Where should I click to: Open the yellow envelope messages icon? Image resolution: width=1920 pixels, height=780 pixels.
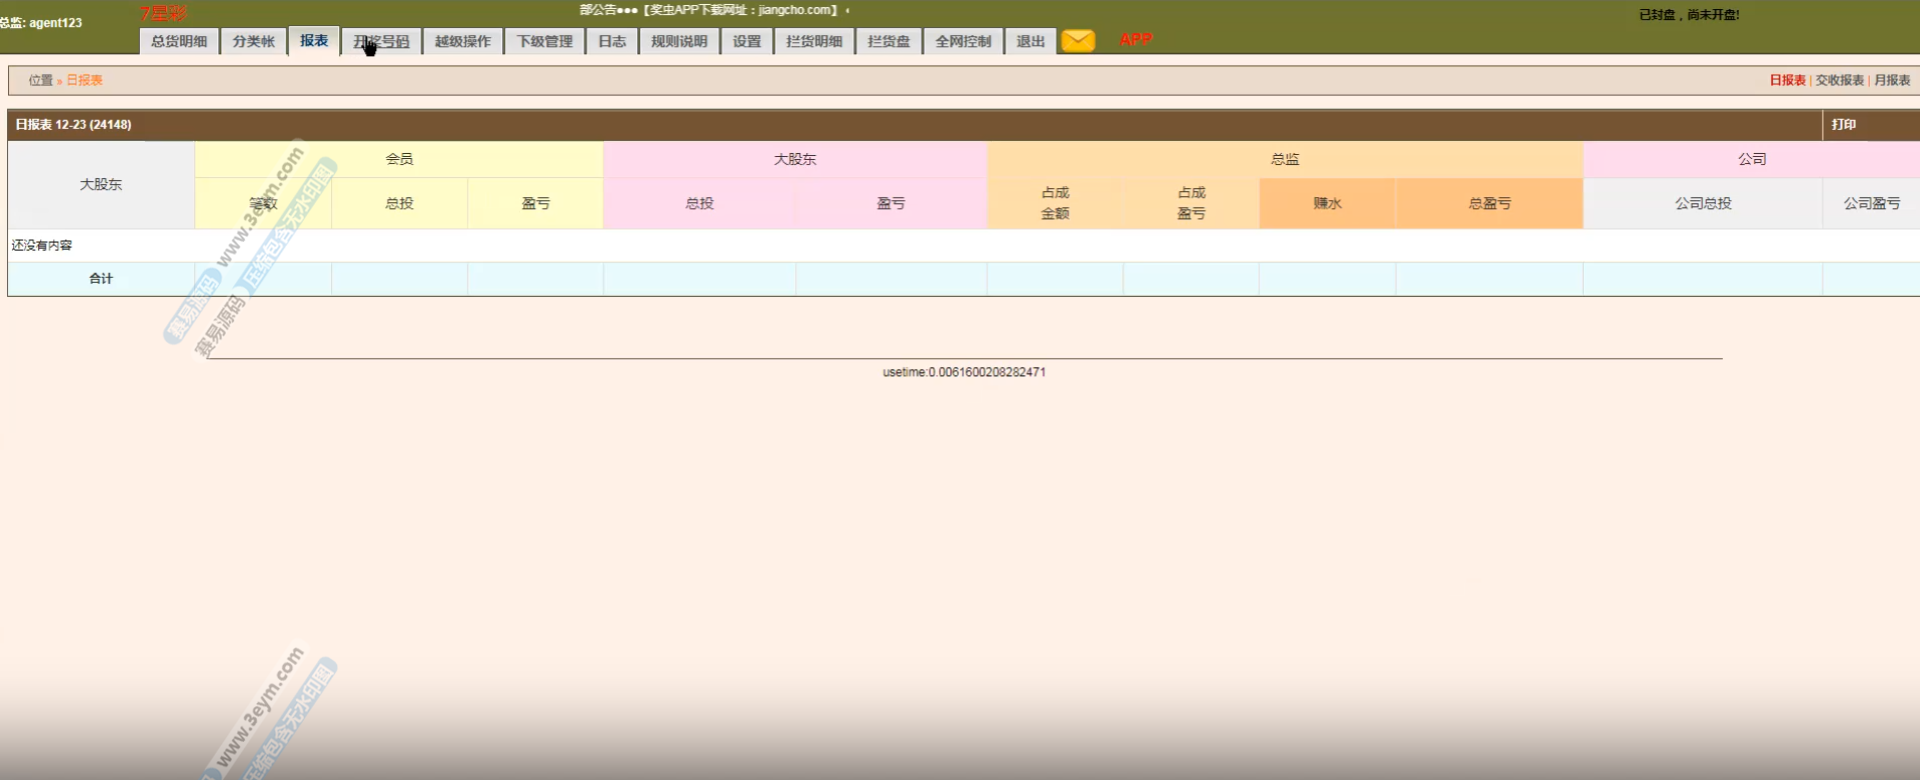(1077, 41)
